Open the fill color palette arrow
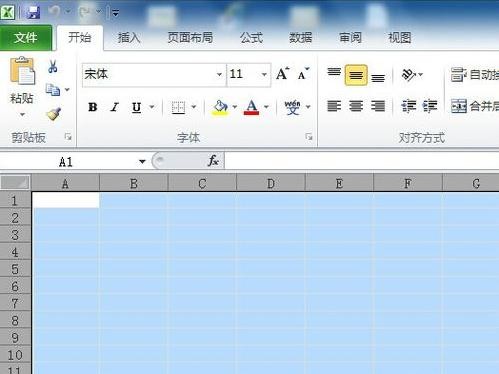 pyautogui.click(x=235, y=107)
